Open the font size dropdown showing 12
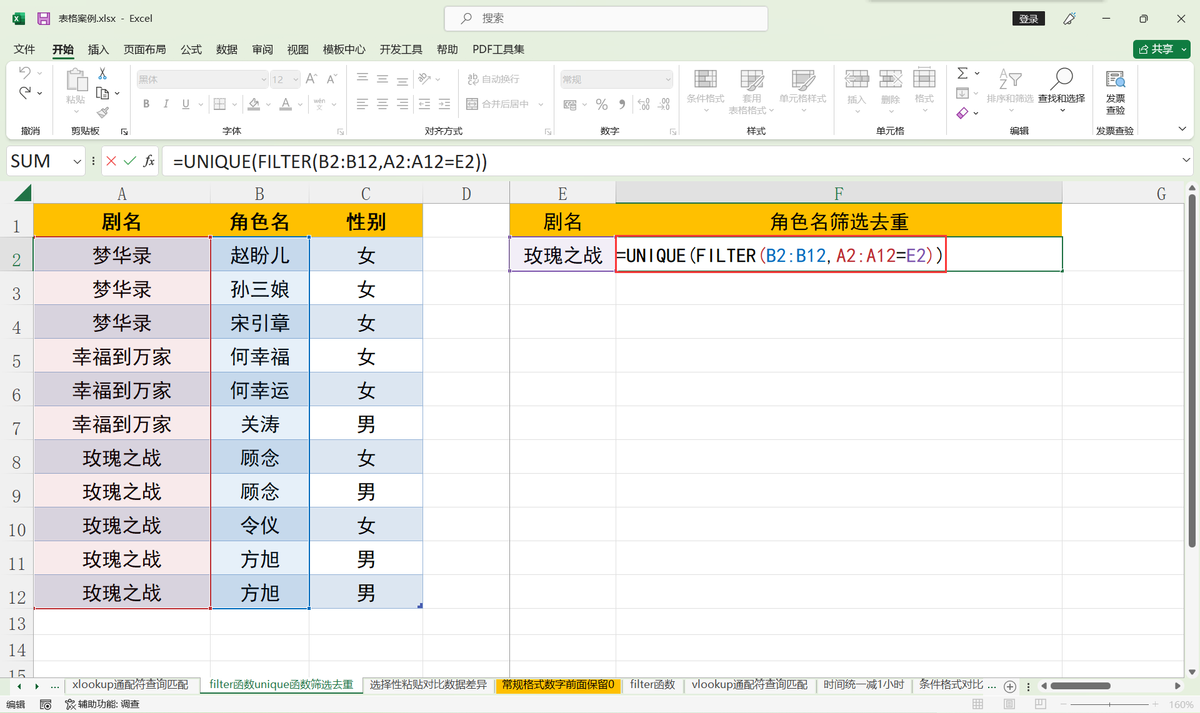 [x=294, y=79]
